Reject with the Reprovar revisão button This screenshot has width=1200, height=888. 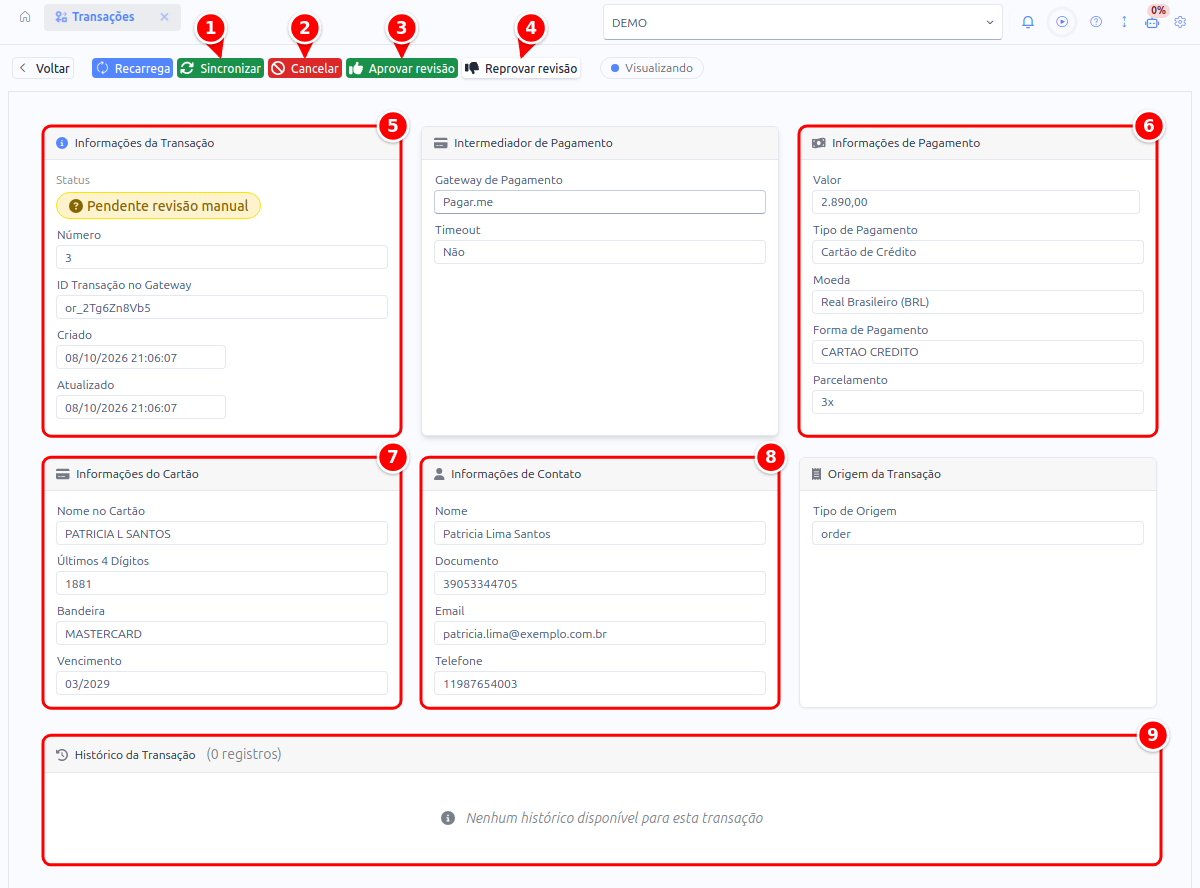click(x=521, y=69)
